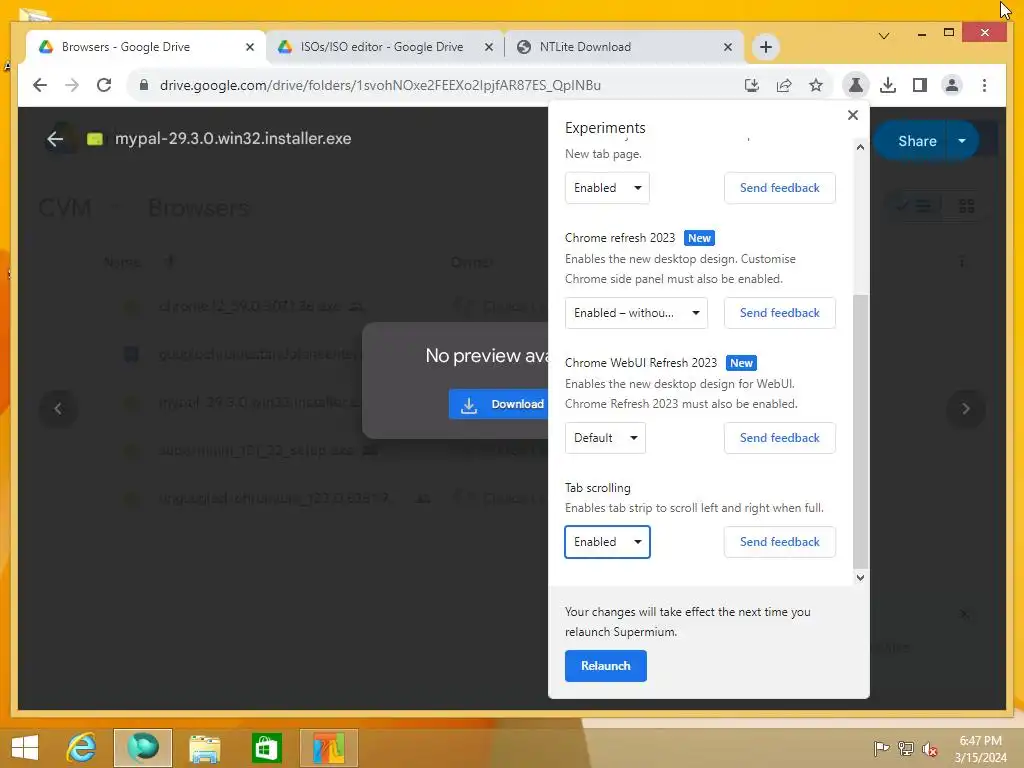Send feedback for Chrome refresh 2023
Viewport: 1024px width, 768px height.
(779, 313)
